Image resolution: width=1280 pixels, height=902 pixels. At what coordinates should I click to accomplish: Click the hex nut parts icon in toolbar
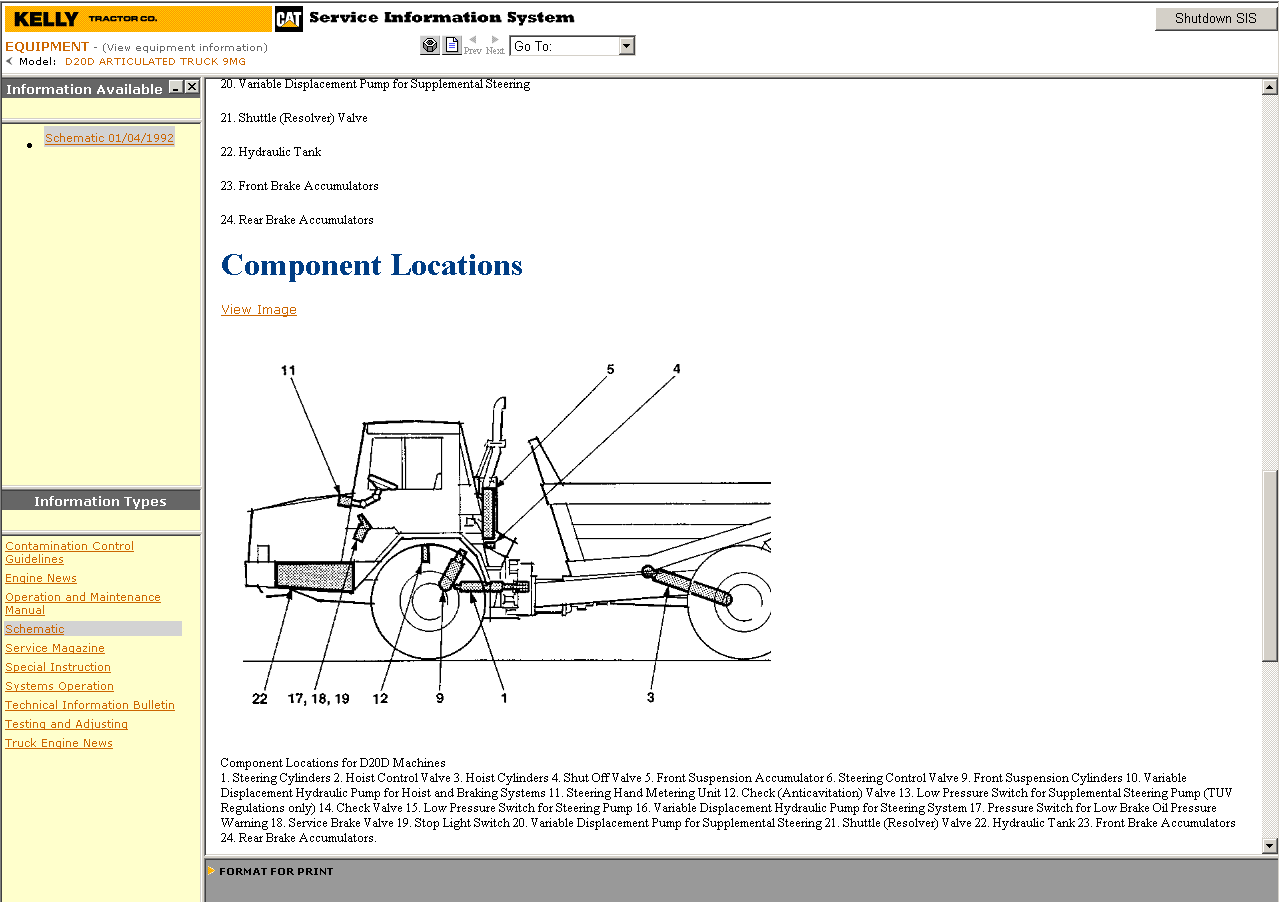[430, 45]
